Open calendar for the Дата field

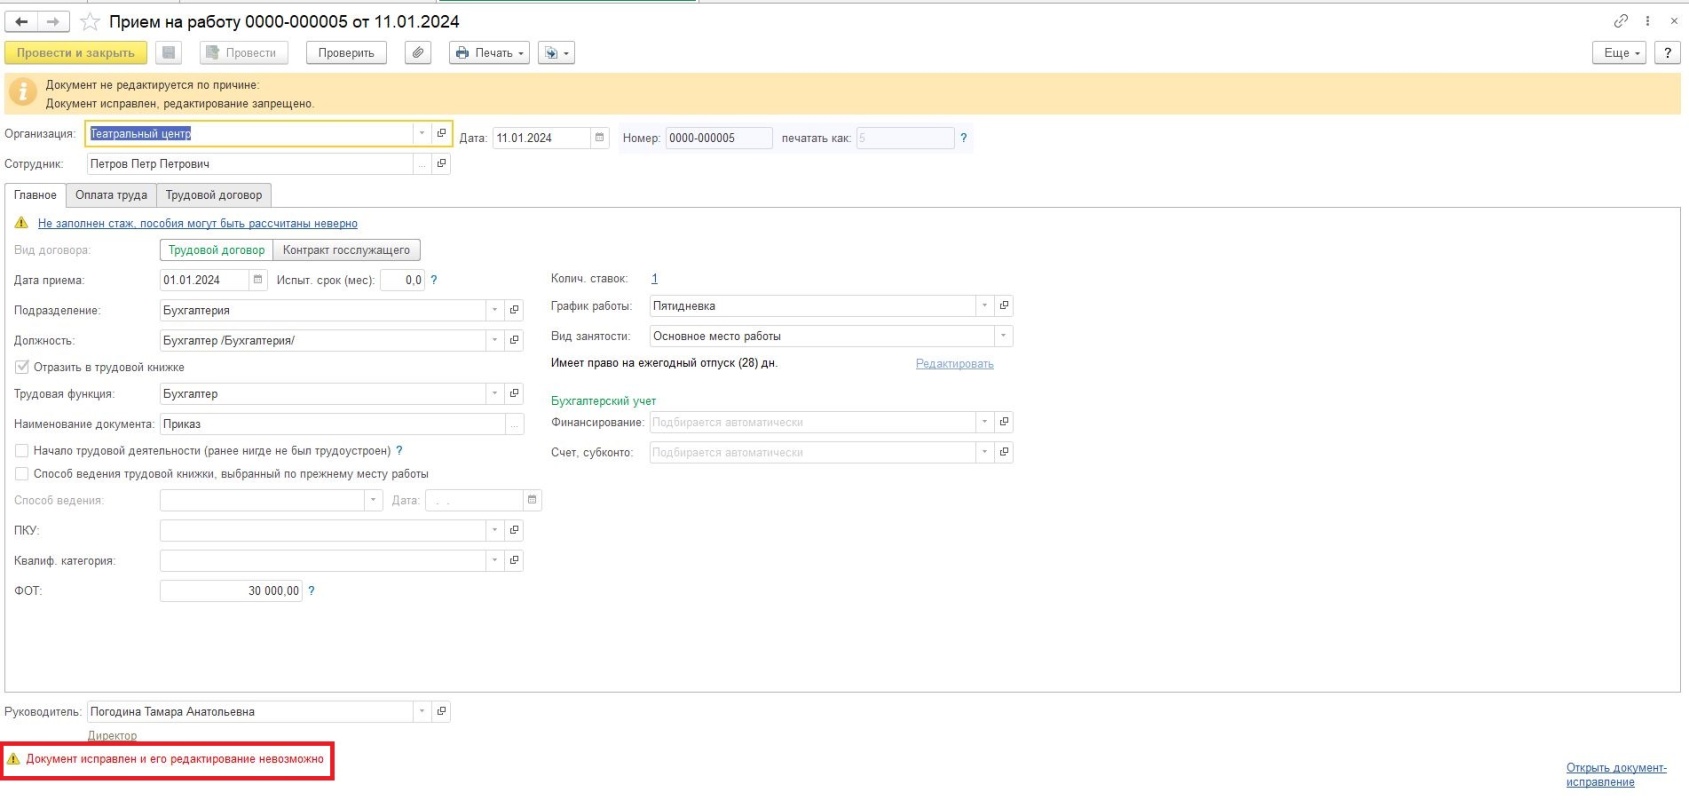[x=600, y=138]
